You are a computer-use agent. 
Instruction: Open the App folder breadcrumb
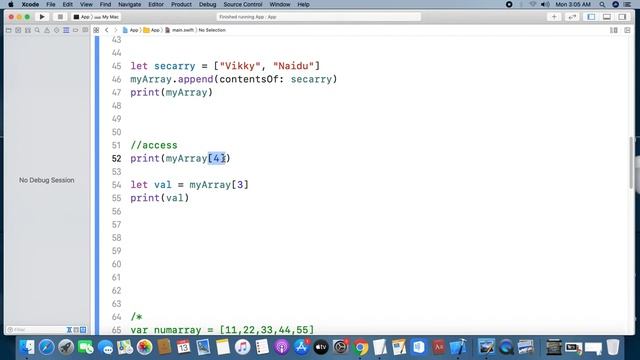pos(152,30)
